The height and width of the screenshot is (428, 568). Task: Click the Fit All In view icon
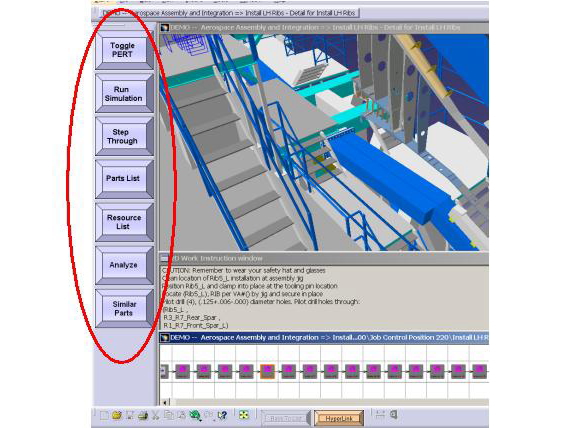pos(244,415)
